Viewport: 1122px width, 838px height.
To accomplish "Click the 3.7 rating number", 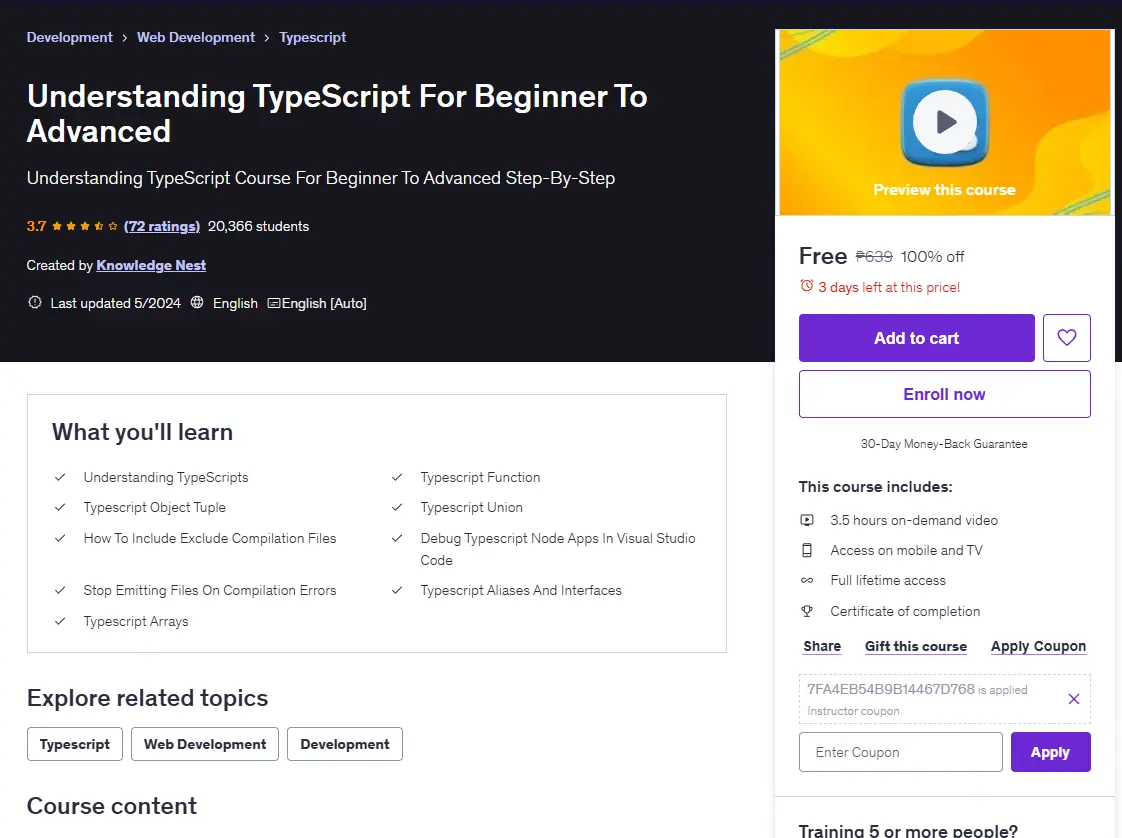I will 36,226.
